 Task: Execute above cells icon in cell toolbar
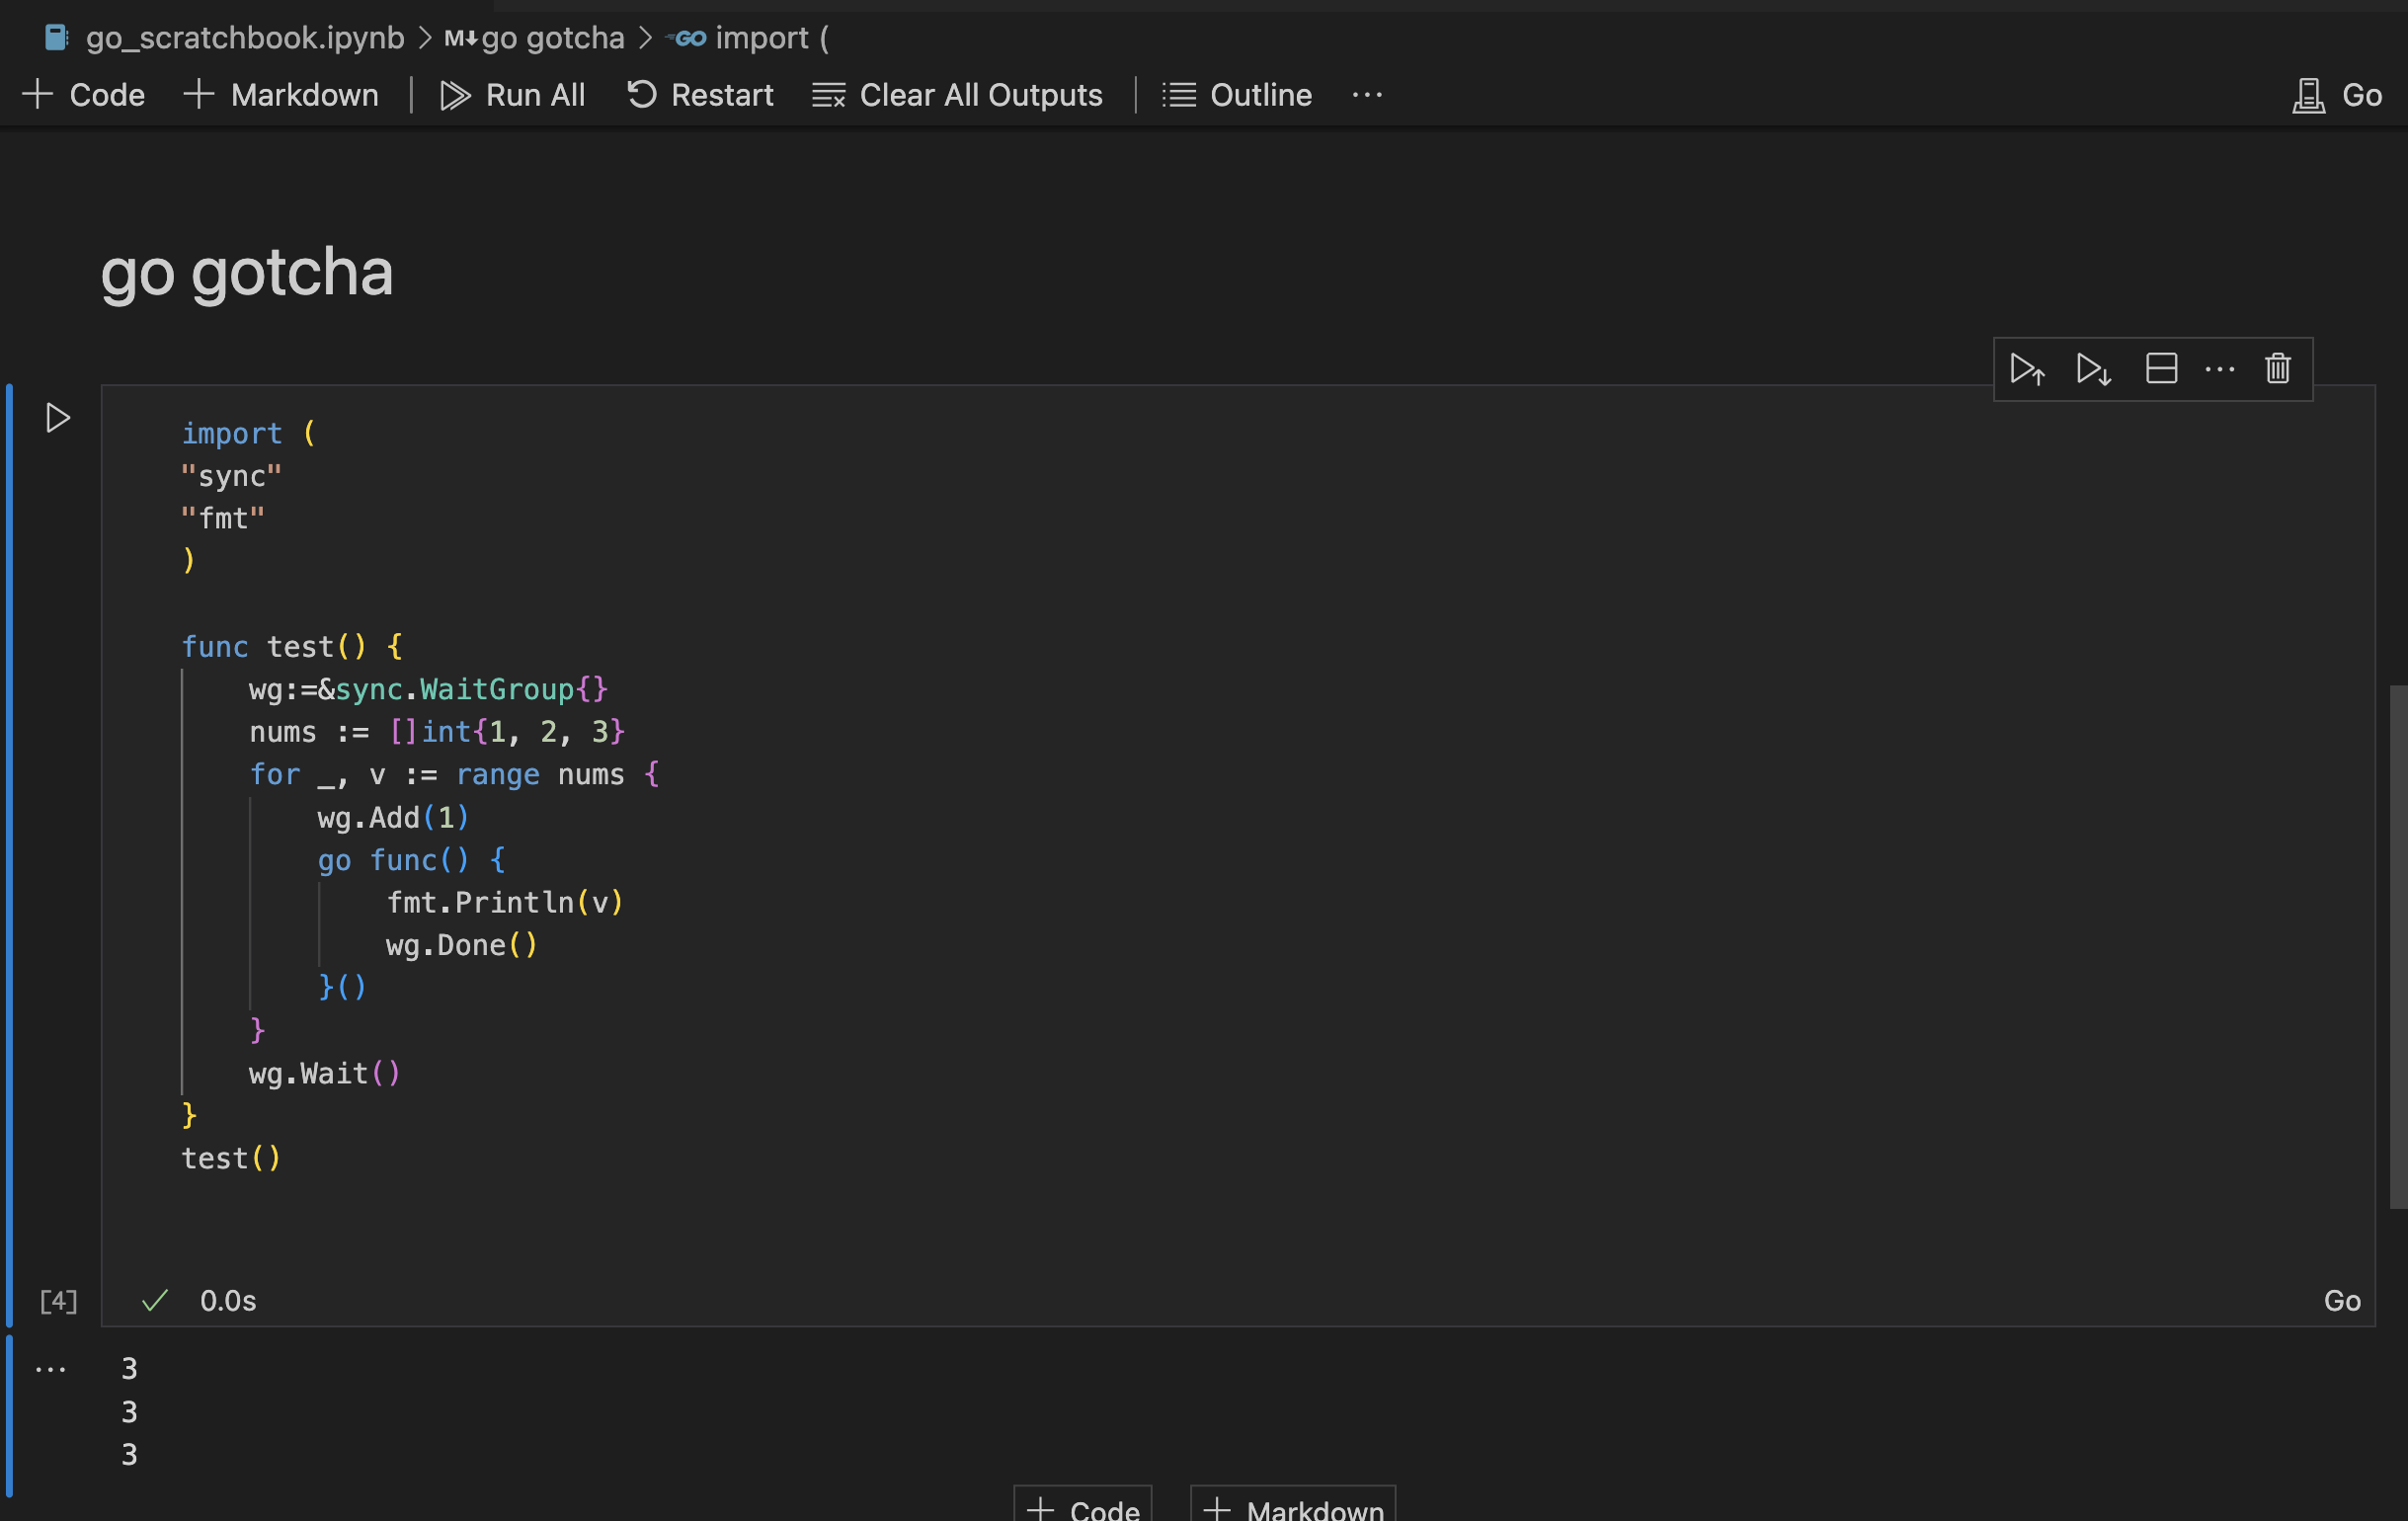2027,369
